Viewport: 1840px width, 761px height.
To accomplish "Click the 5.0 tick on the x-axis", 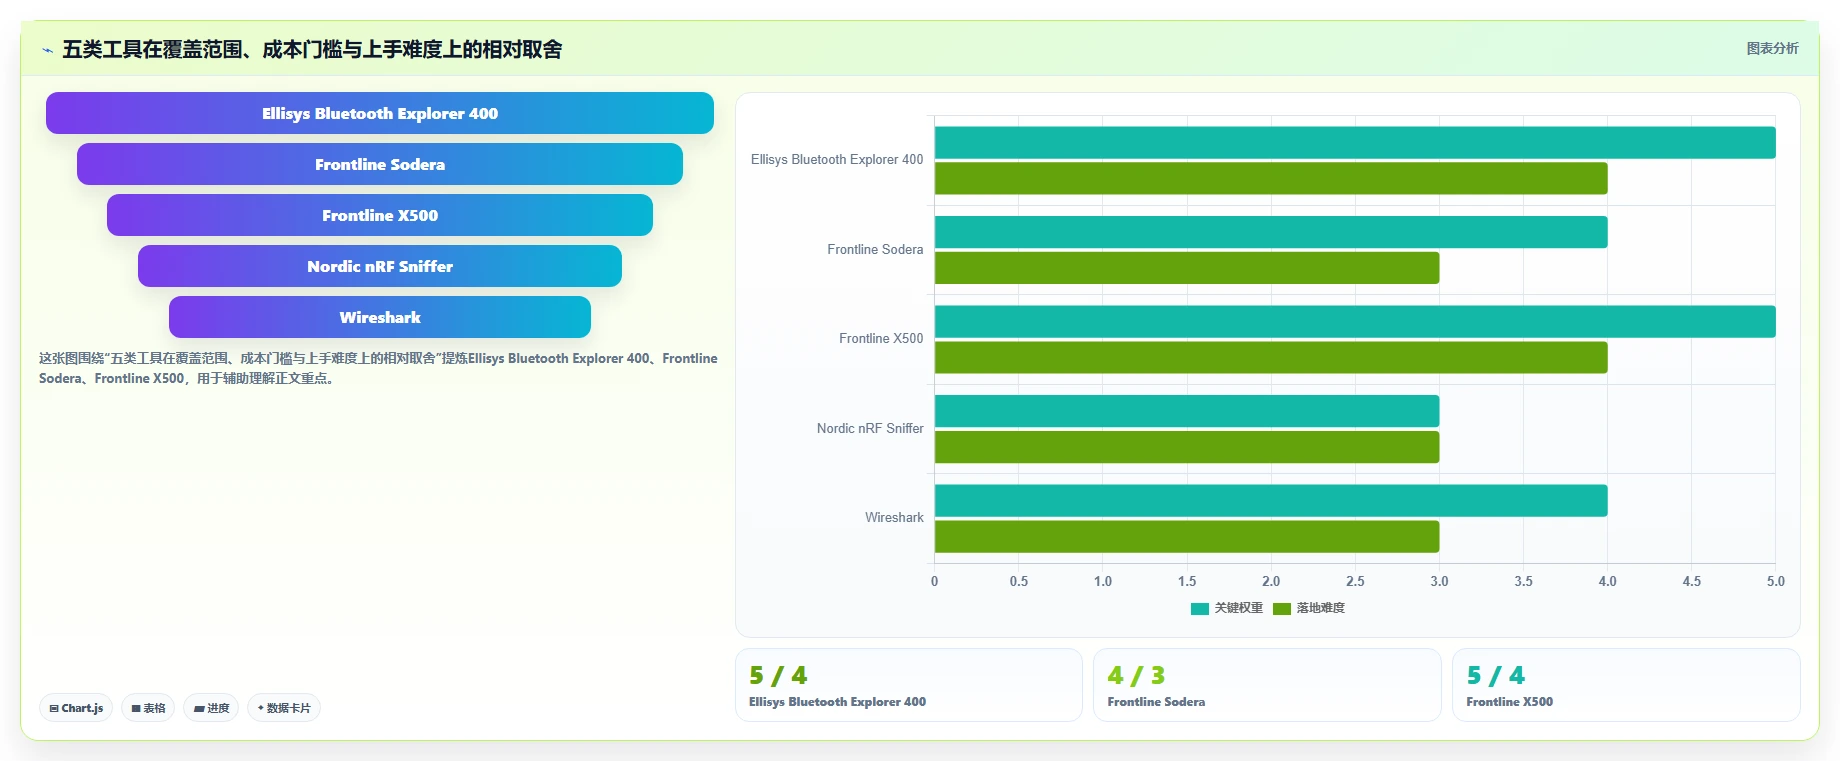I will [x=1775, y=581].
